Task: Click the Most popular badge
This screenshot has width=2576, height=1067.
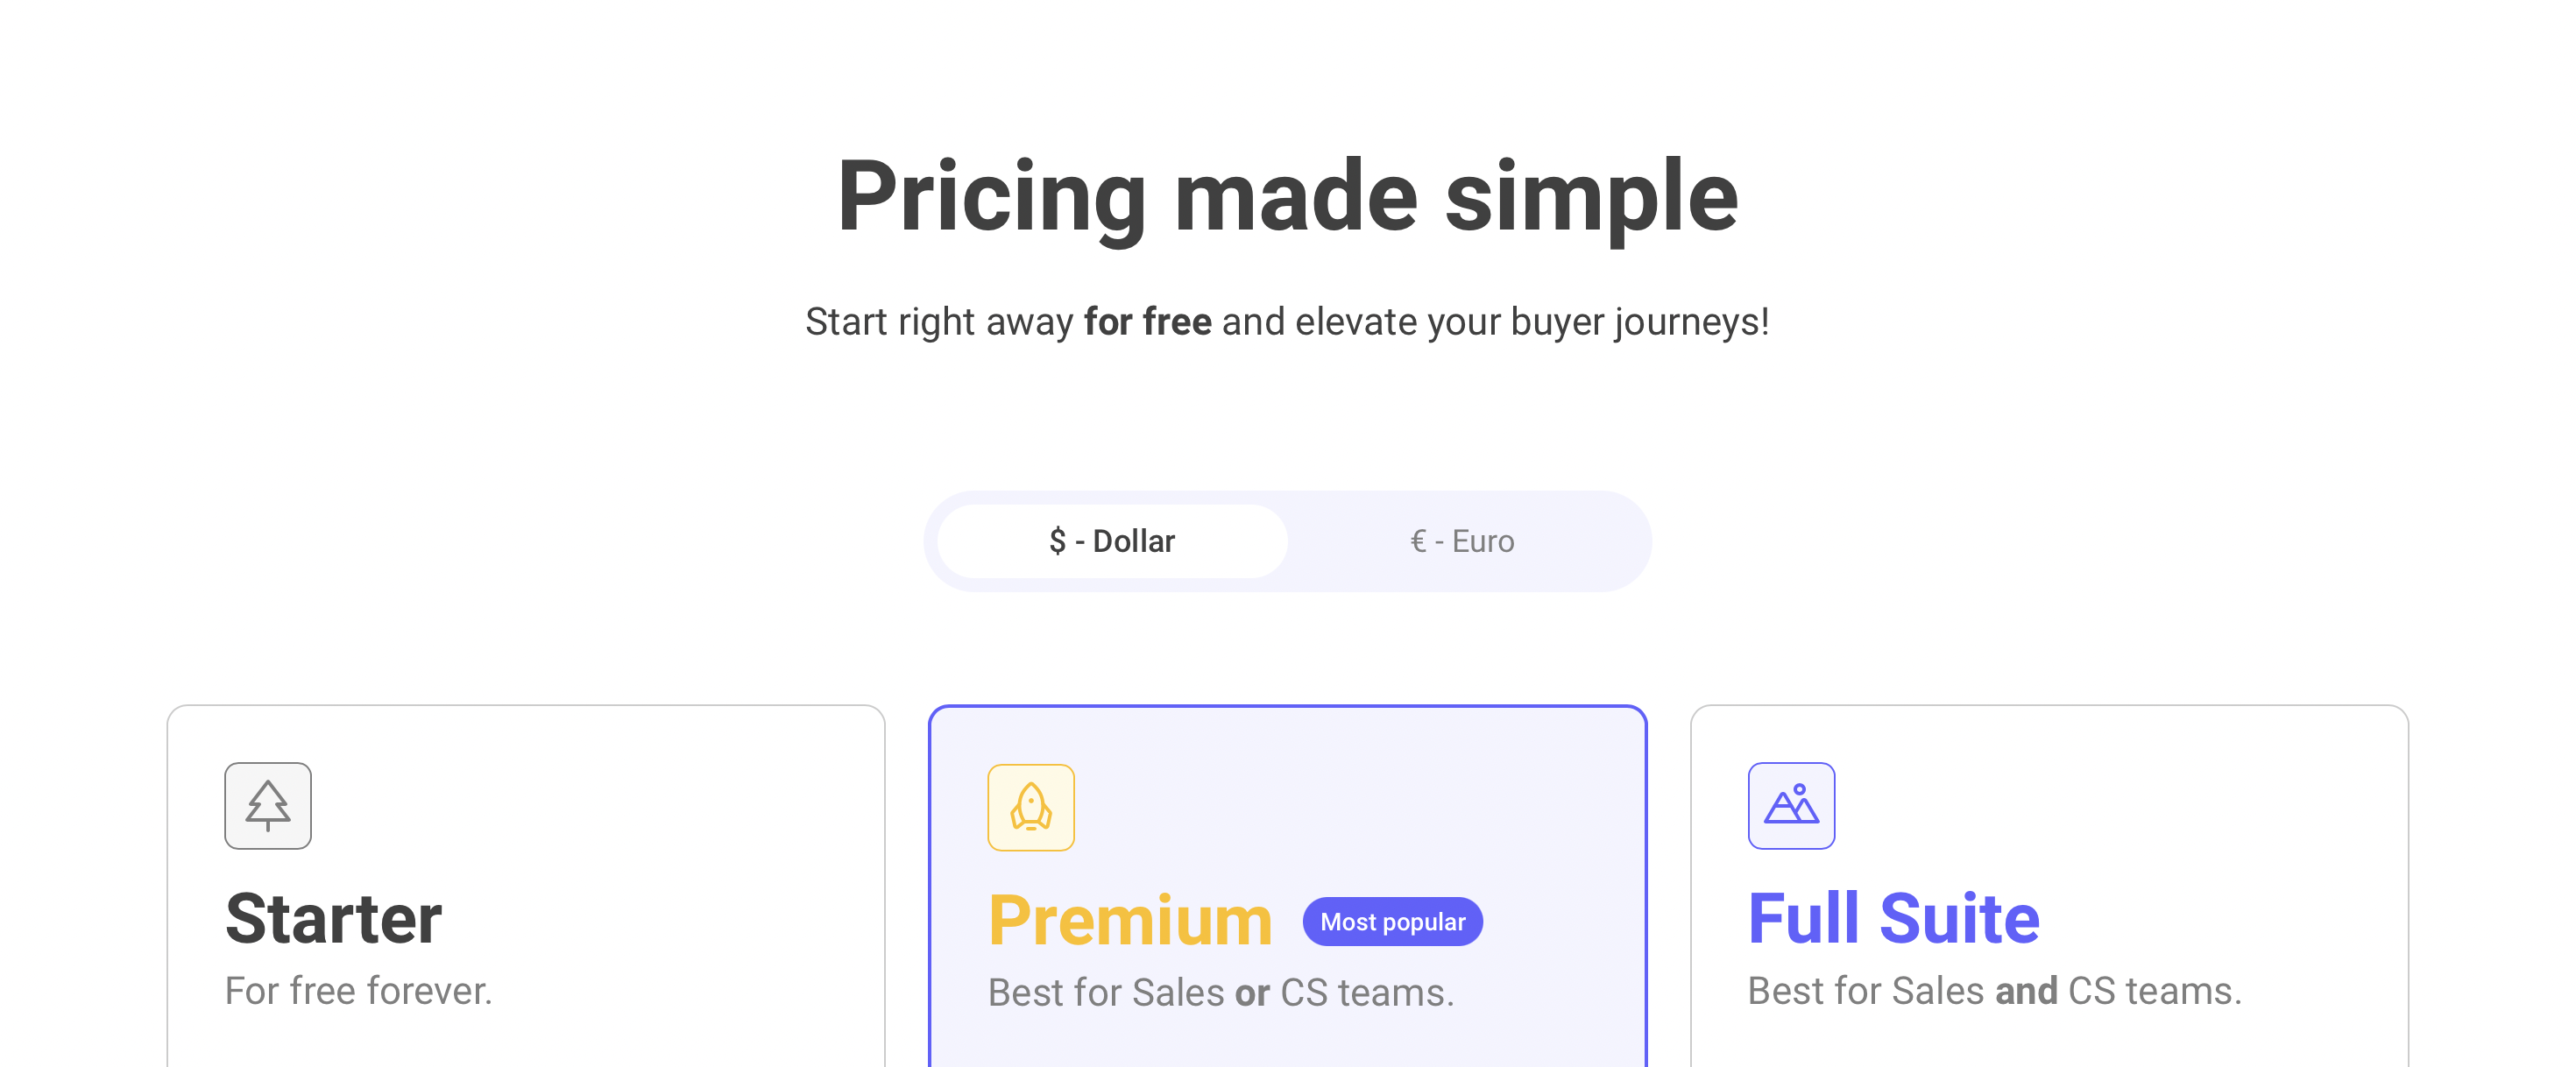Action: point(1392,922)
